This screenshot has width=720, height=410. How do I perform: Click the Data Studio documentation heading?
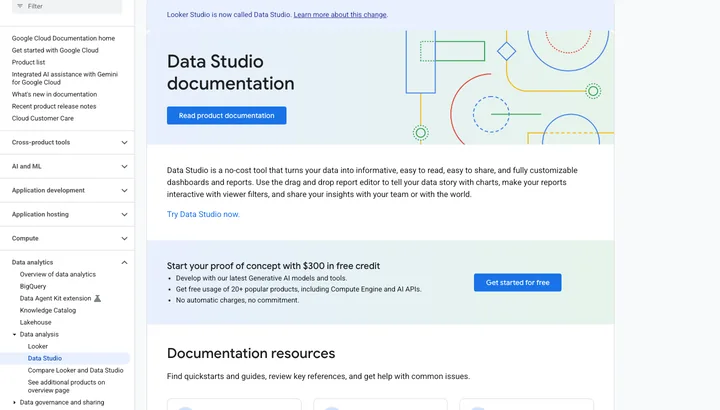click(x=231, y=73)
